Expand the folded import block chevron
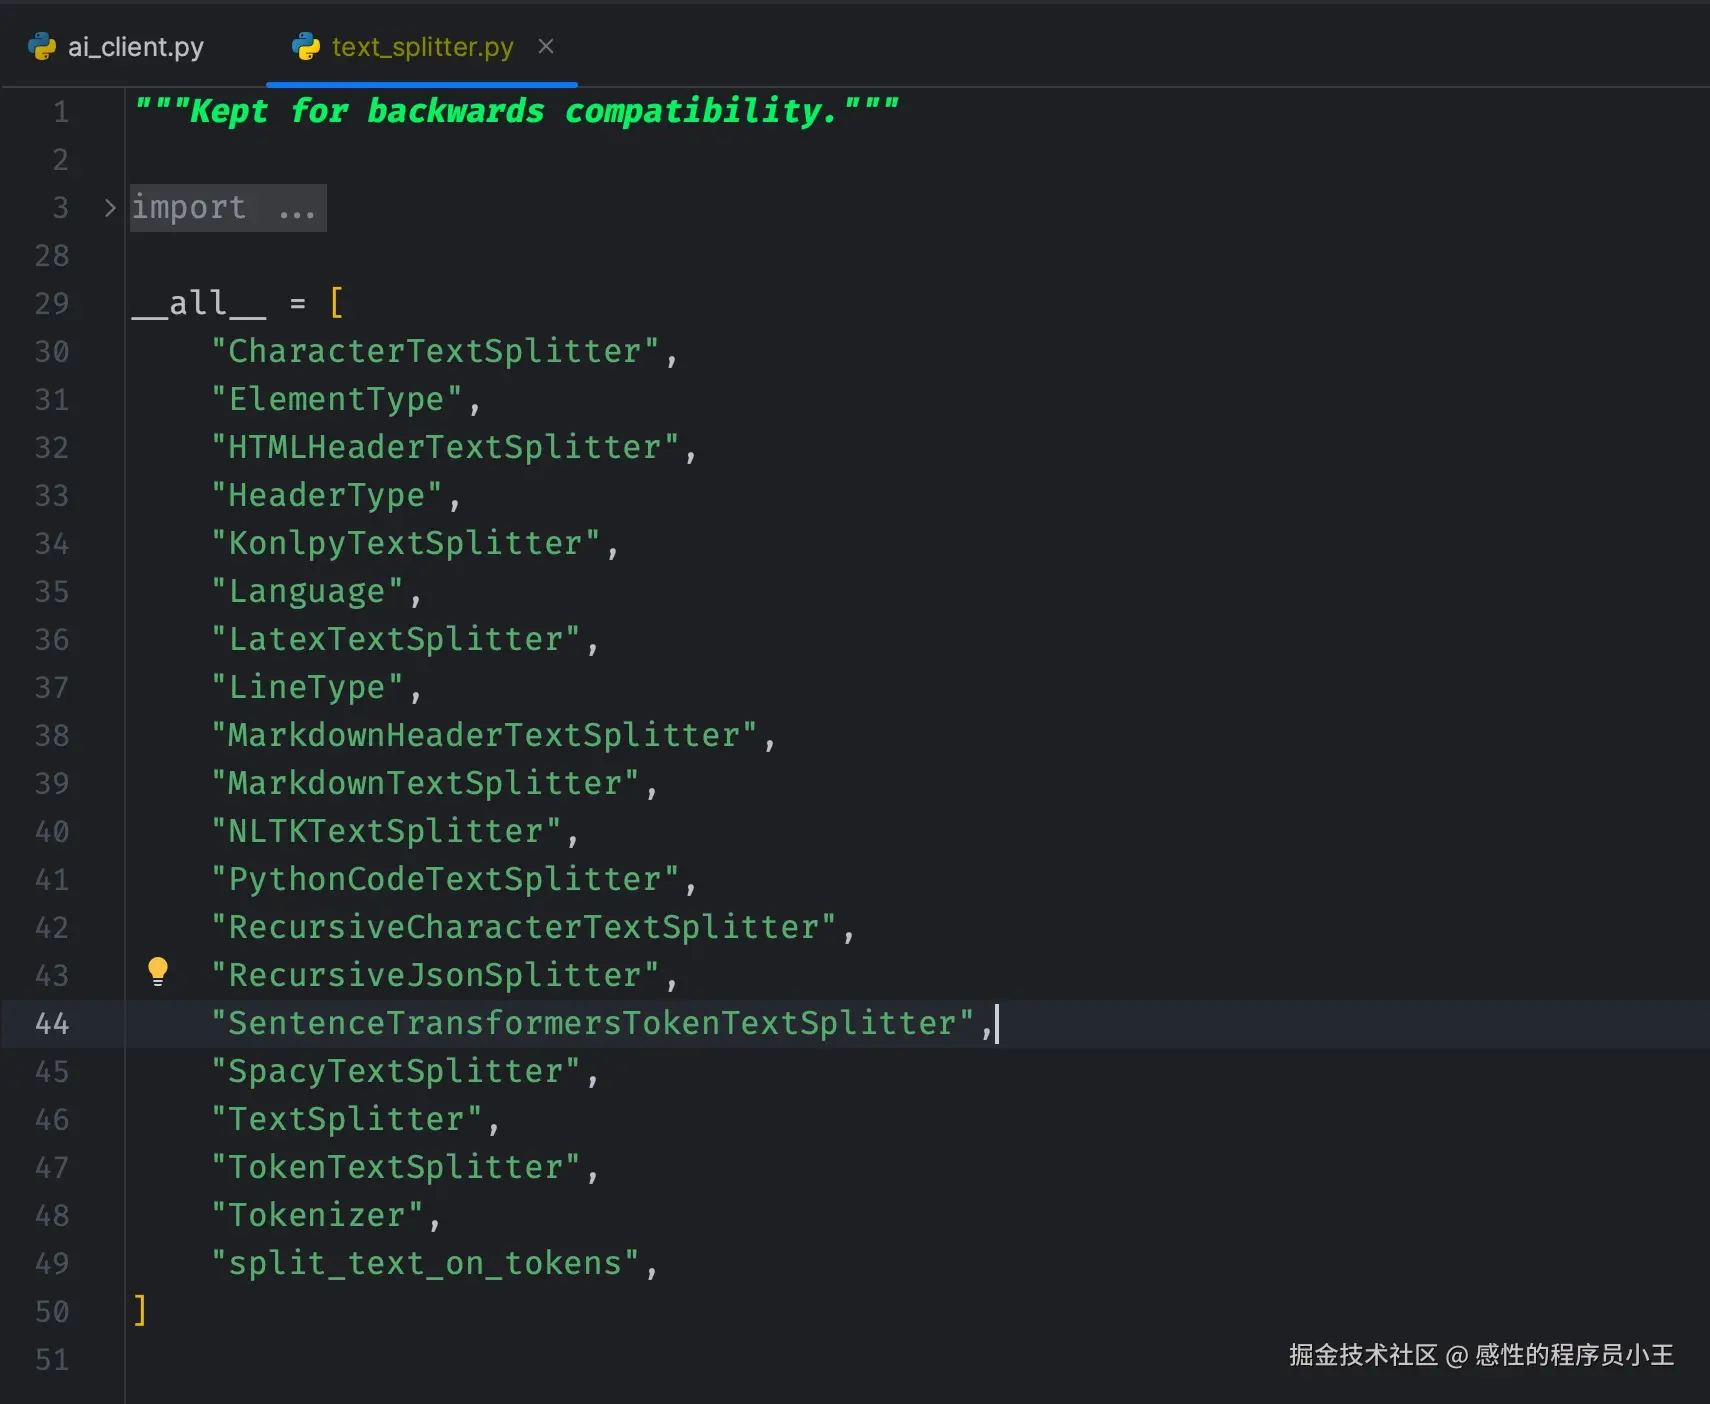The height and width of the screenshot is (1404, 1710). [x=110, y=208]
